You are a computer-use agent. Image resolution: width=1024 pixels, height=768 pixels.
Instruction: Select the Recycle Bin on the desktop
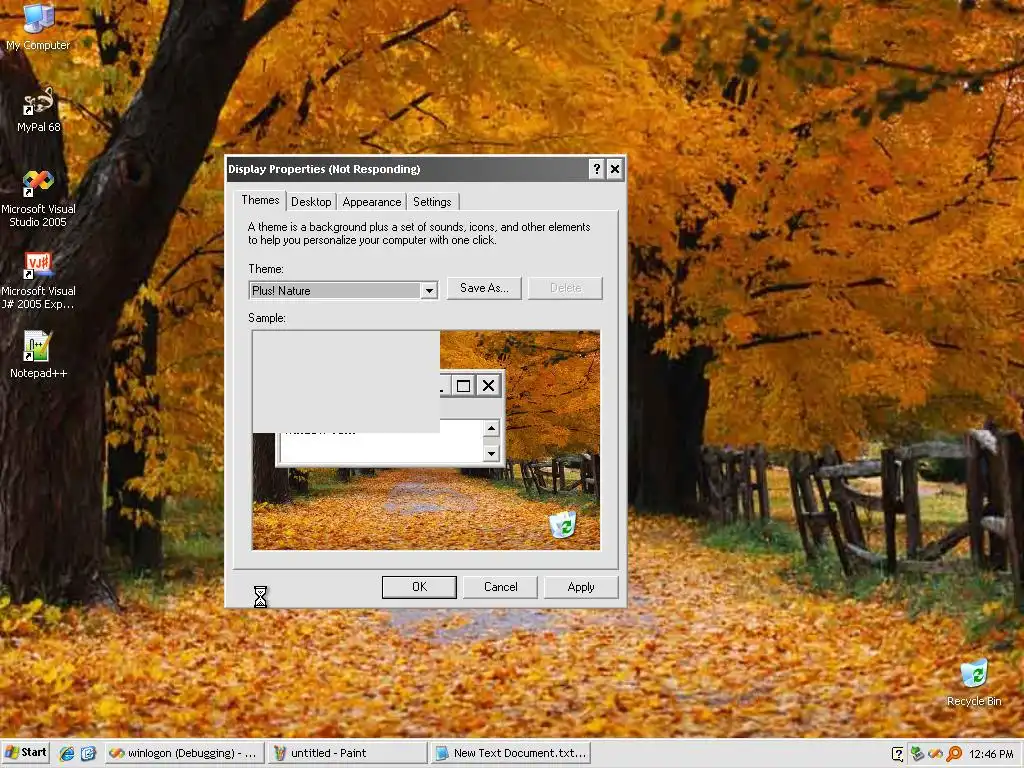pyautogui.click(x=974, y=683)
